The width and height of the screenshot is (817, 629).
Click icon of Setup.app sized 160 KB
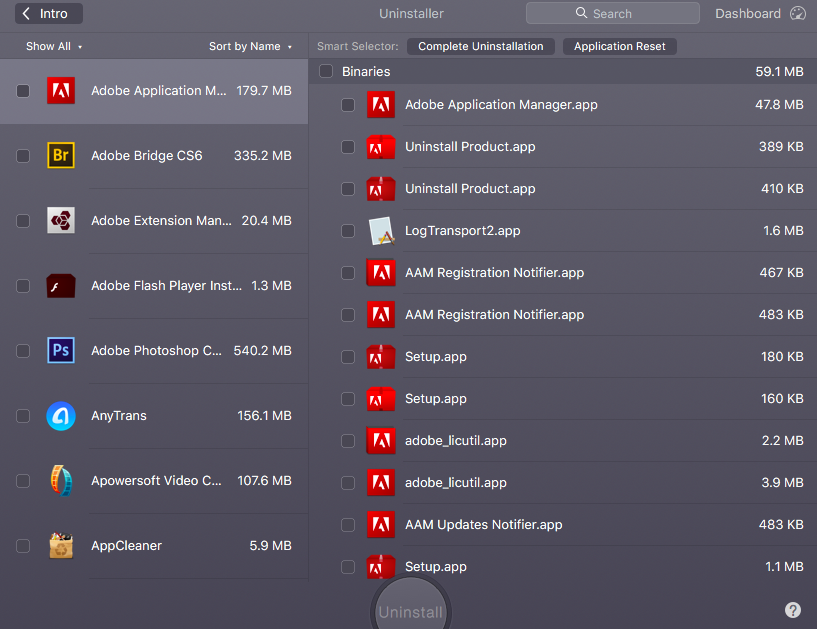(381, 399)
